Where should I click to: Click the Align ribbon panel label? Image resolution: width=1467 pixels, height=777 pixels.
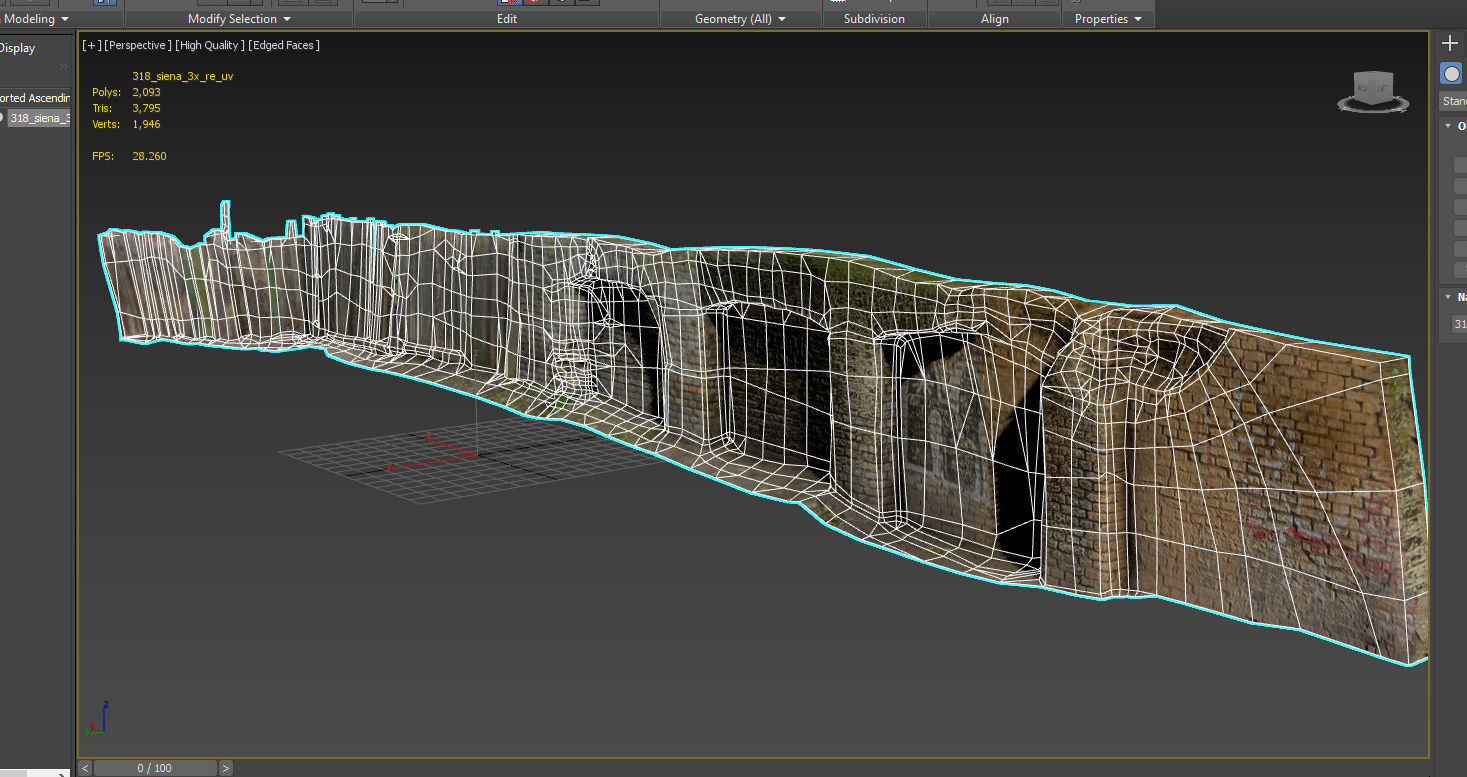pos(994,19)
